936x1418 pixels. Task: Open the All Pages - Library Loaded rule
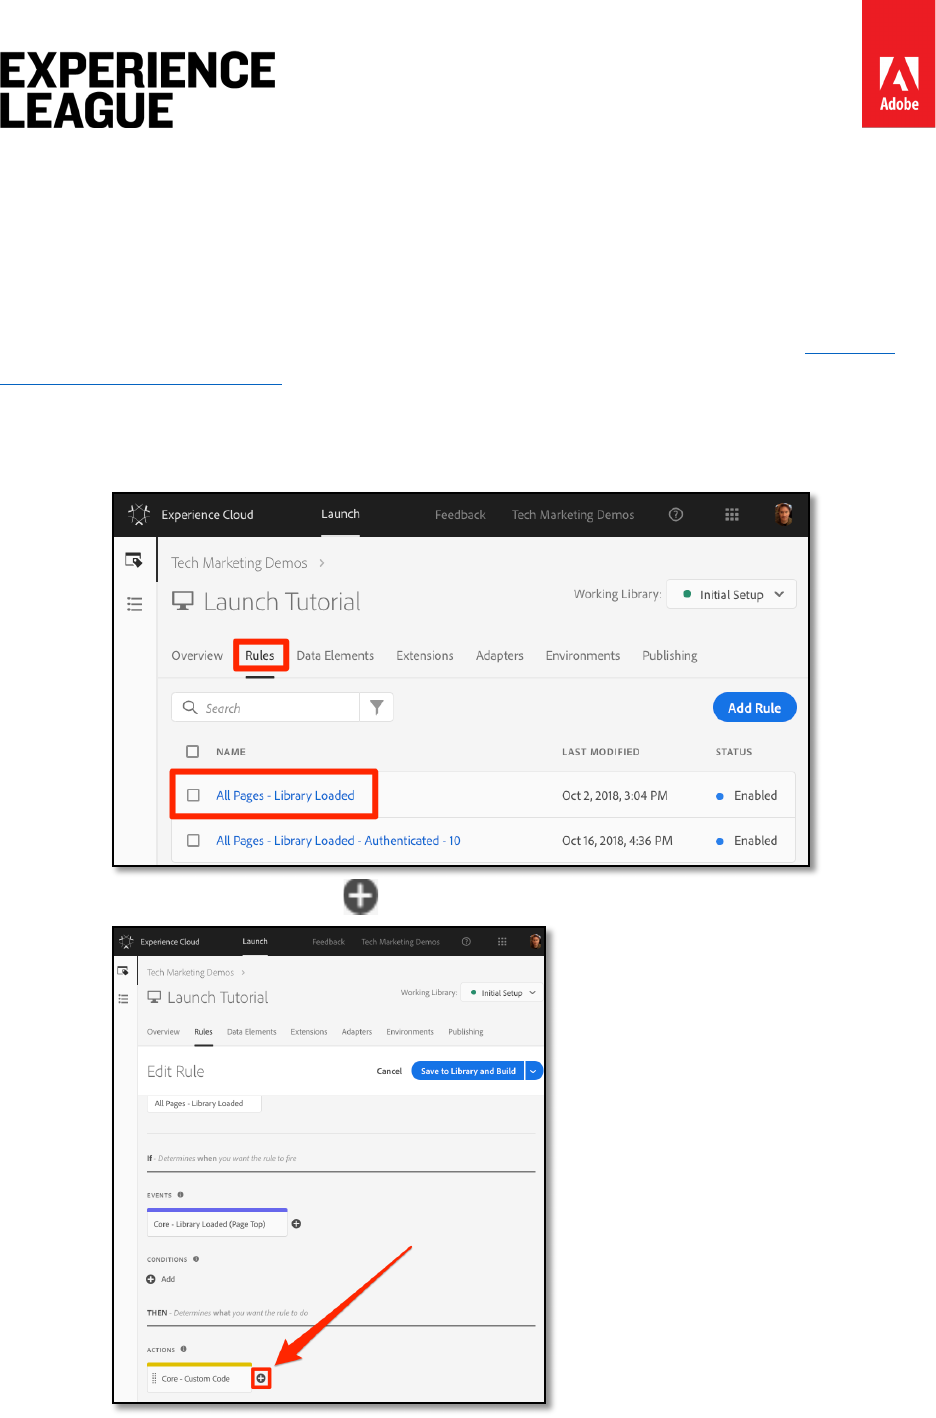click(x=285, y=795)
